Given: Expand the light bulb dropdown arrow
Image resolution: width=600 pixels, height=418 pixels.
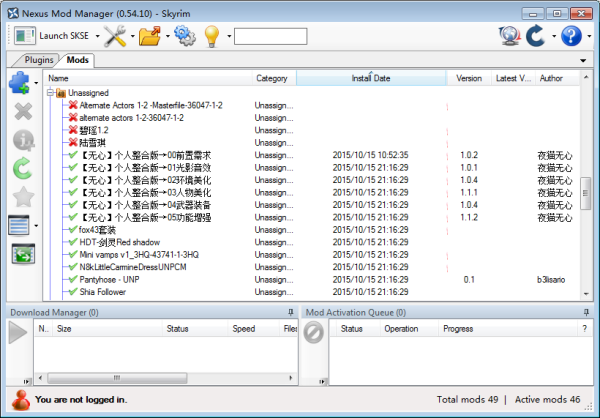Looking at the screenshot, I should coord(229,36).
